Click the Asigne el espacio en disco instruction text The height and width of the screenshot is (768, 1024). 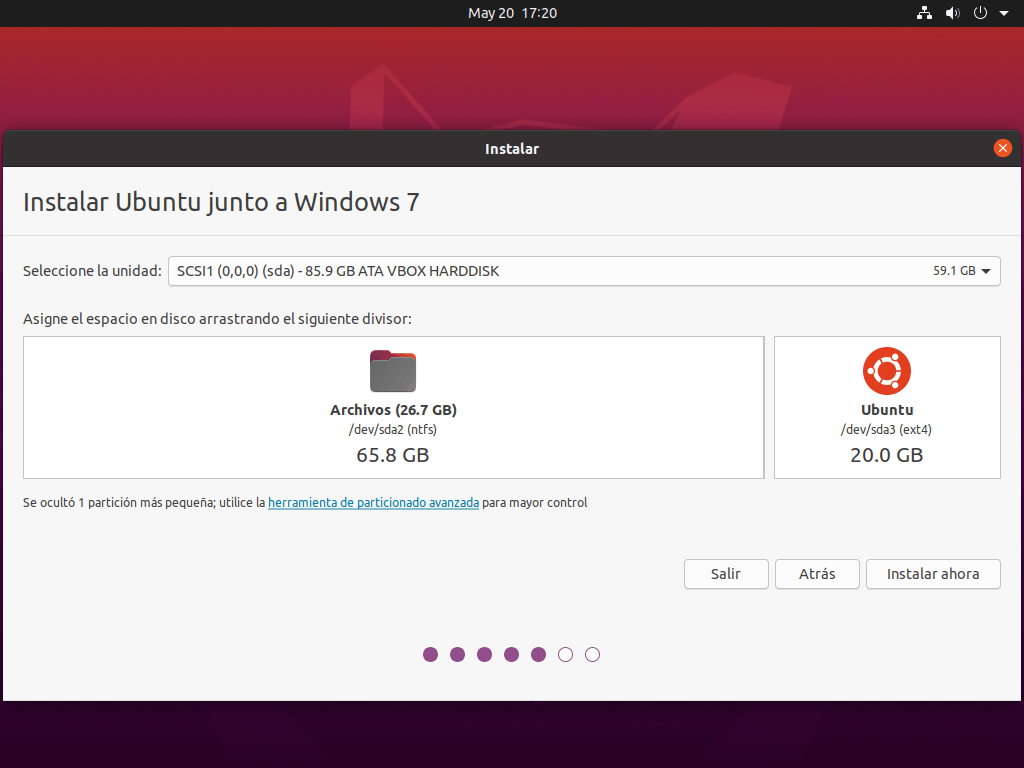[217, 319]
